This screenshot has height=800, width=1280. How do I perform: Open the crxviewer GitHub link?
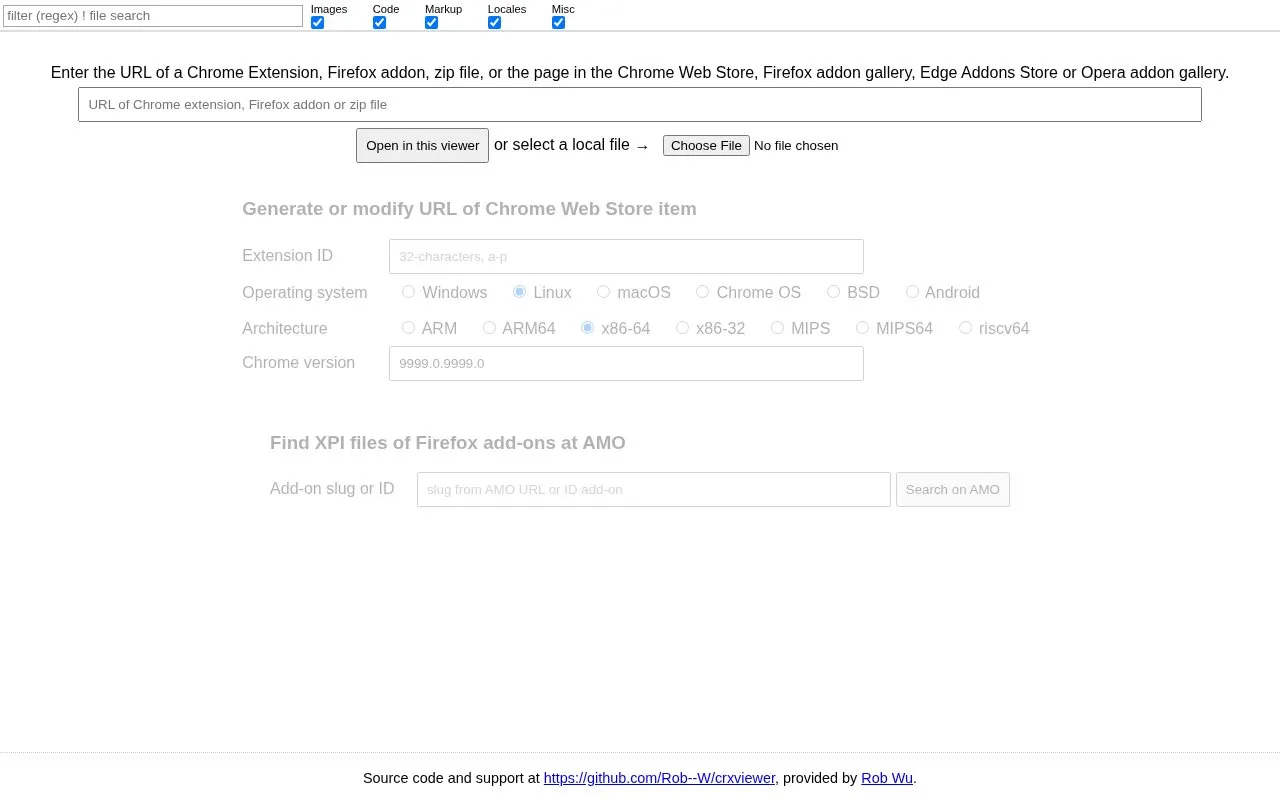(x=660, y=778)
